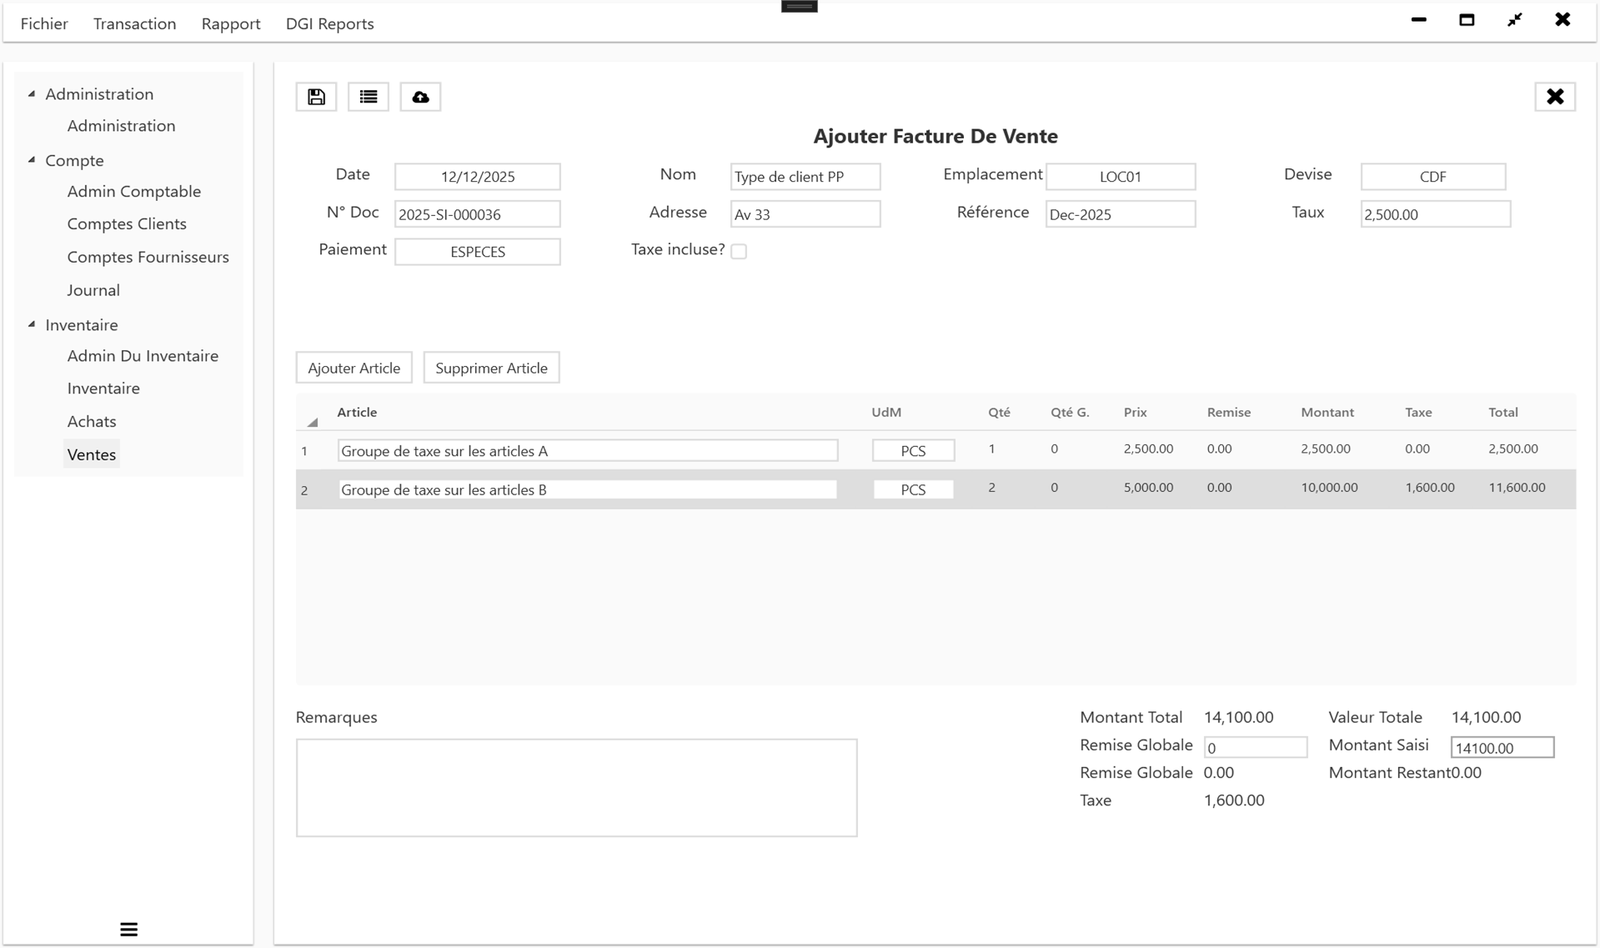
Task: Click the Supprimer Article button
Action: coord(491,367)
